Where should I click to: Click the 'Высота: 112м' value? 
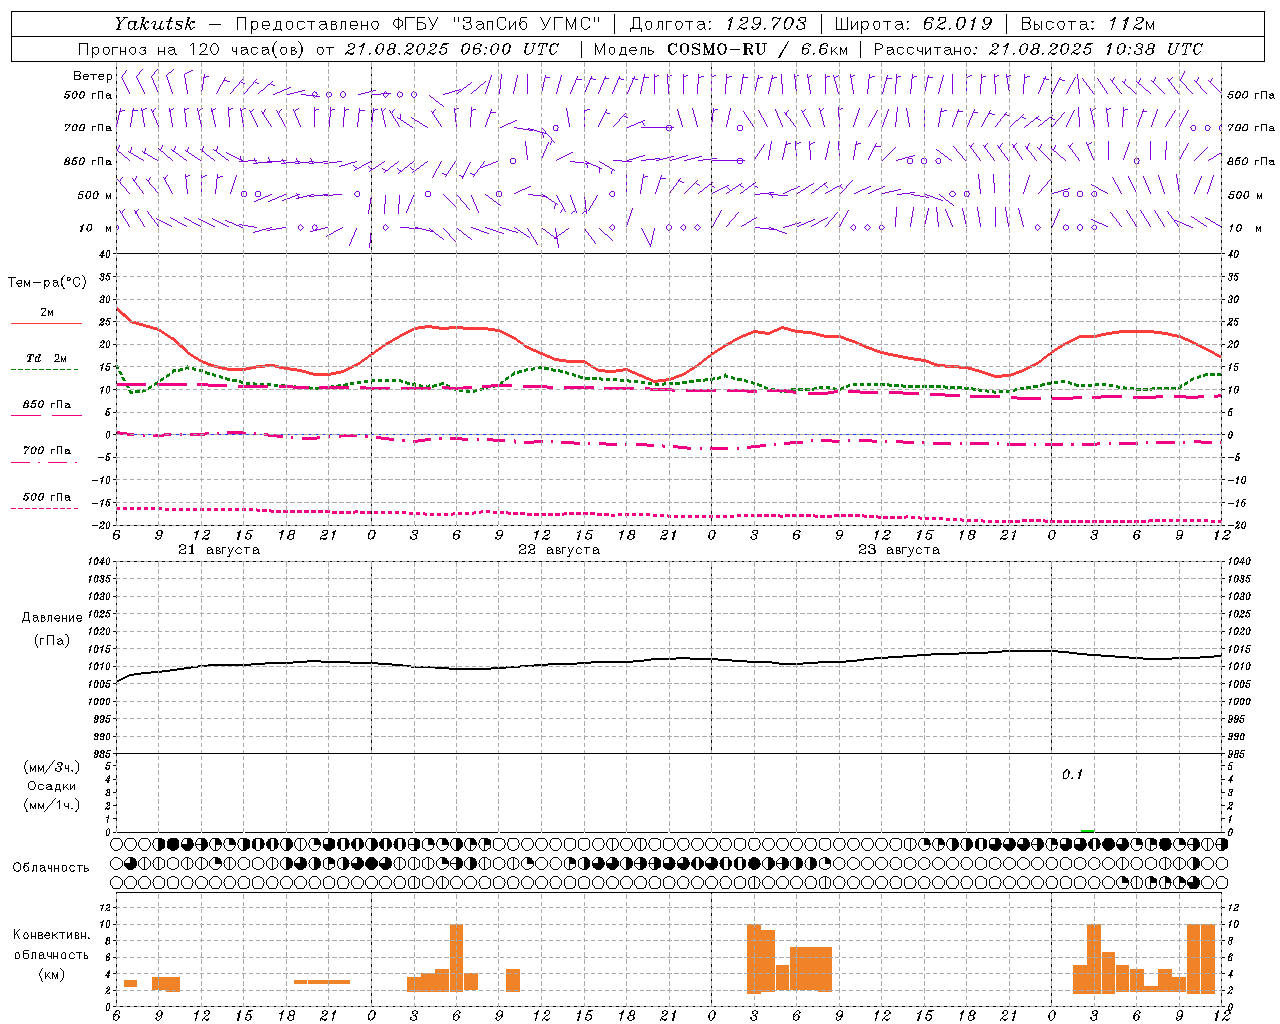coord(1087,23)
